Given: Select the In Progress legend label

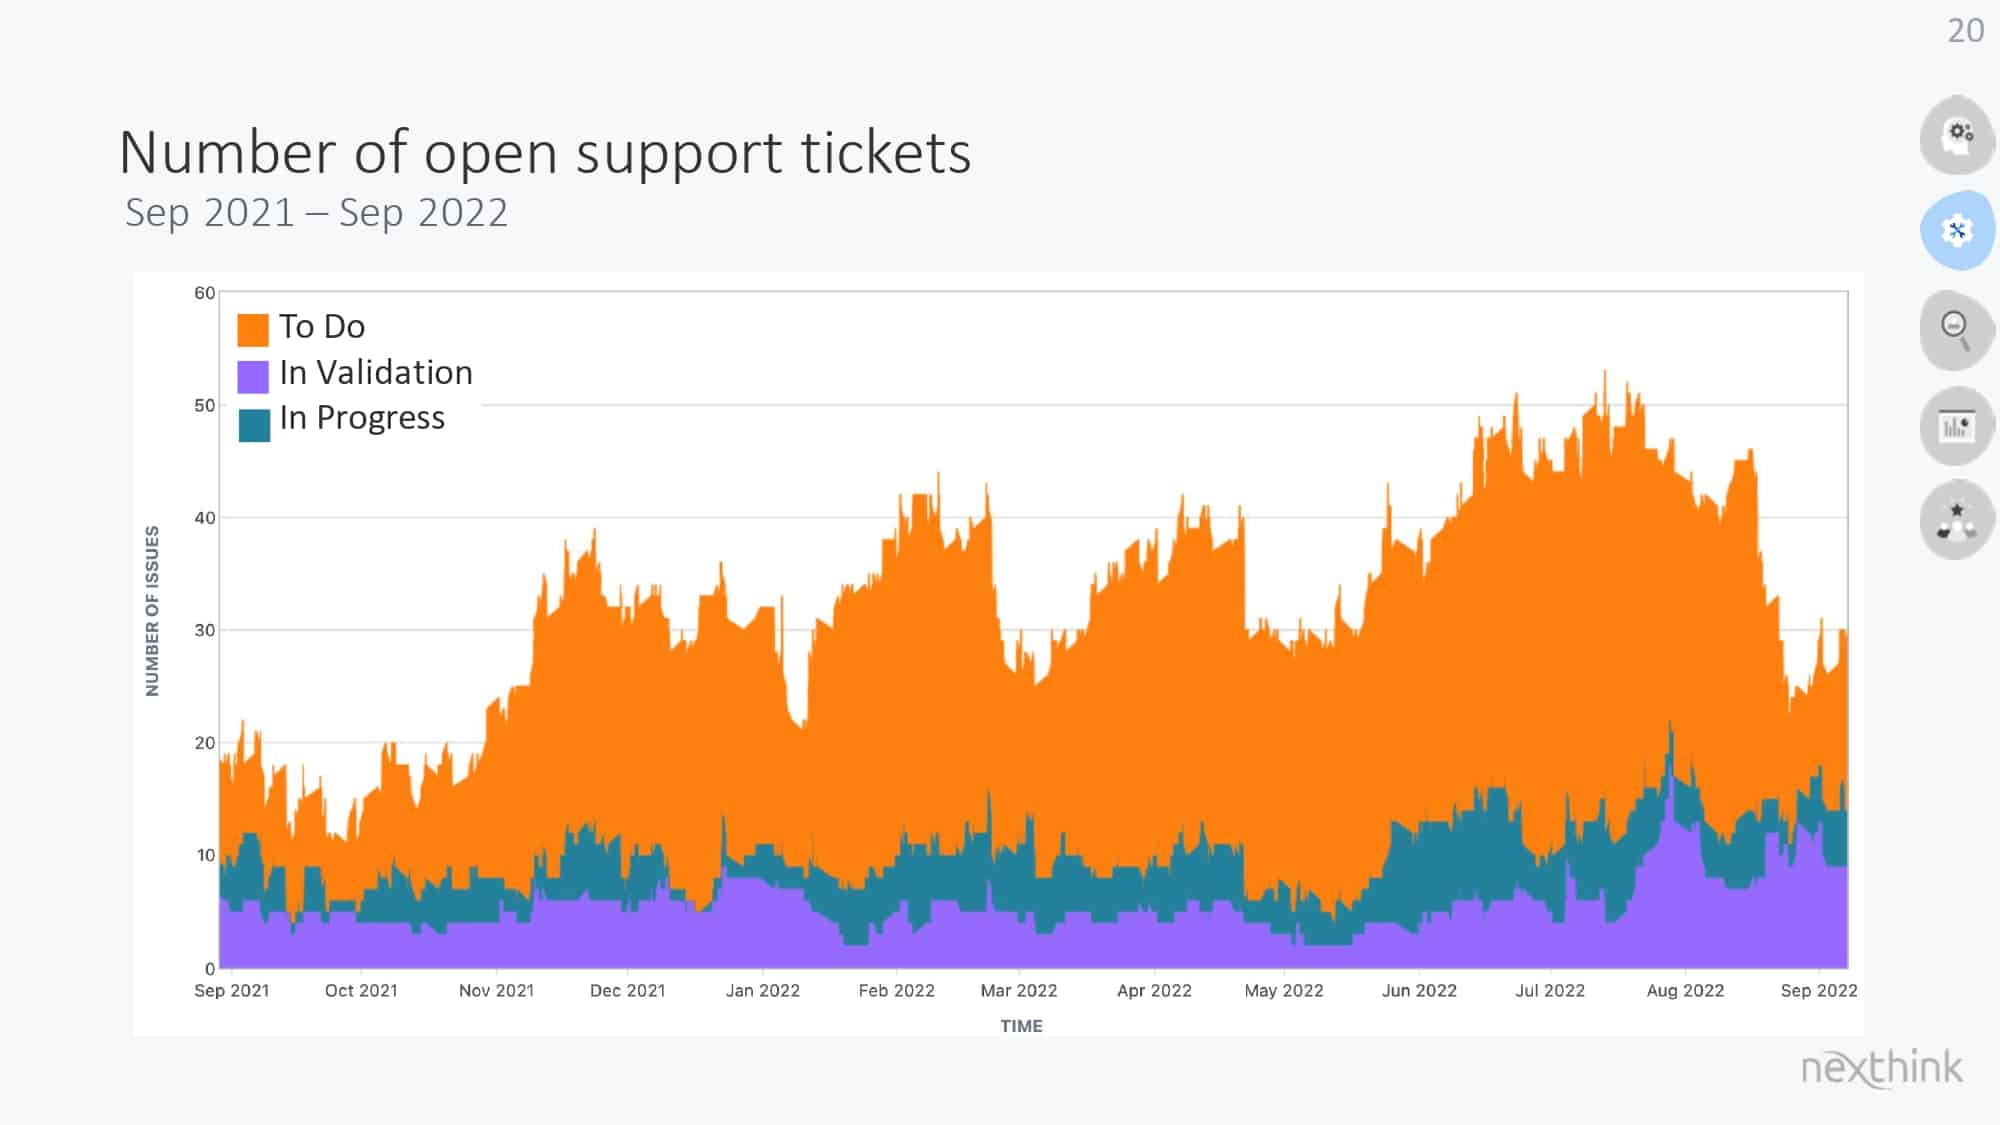Looking at the screenshot, I should [362, 418].
